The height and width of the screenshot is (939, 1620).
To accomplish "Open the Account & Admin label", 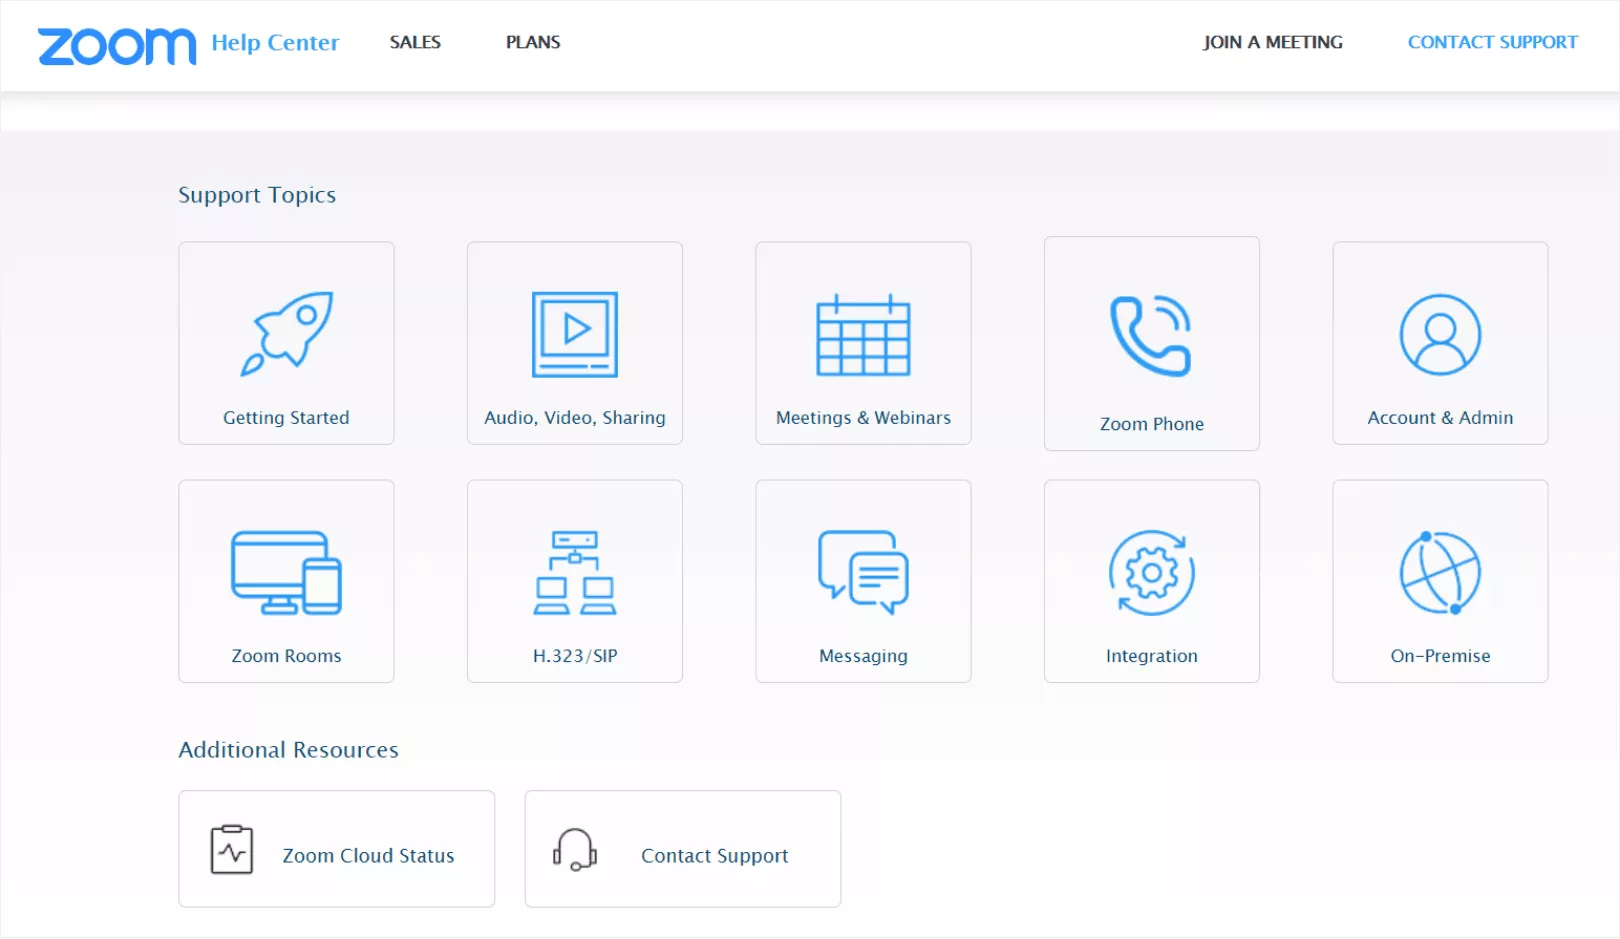I will tap(1440, 418).
